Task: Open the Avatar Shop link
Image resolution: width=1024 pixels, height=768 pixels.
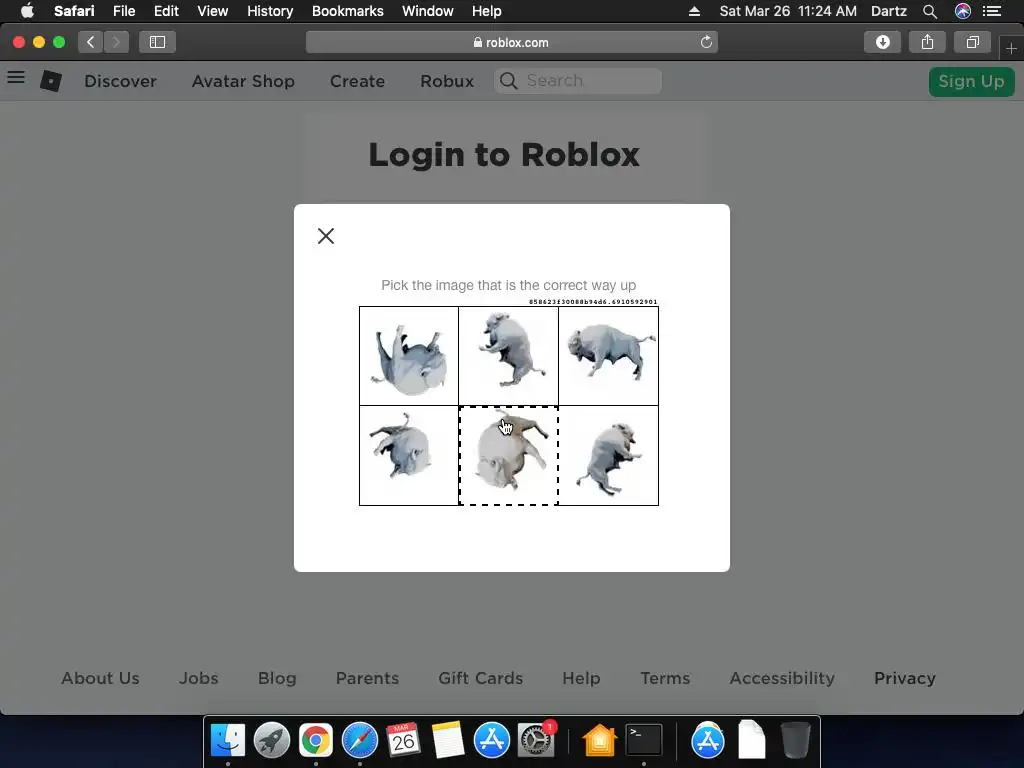Action: pos(243,81)
